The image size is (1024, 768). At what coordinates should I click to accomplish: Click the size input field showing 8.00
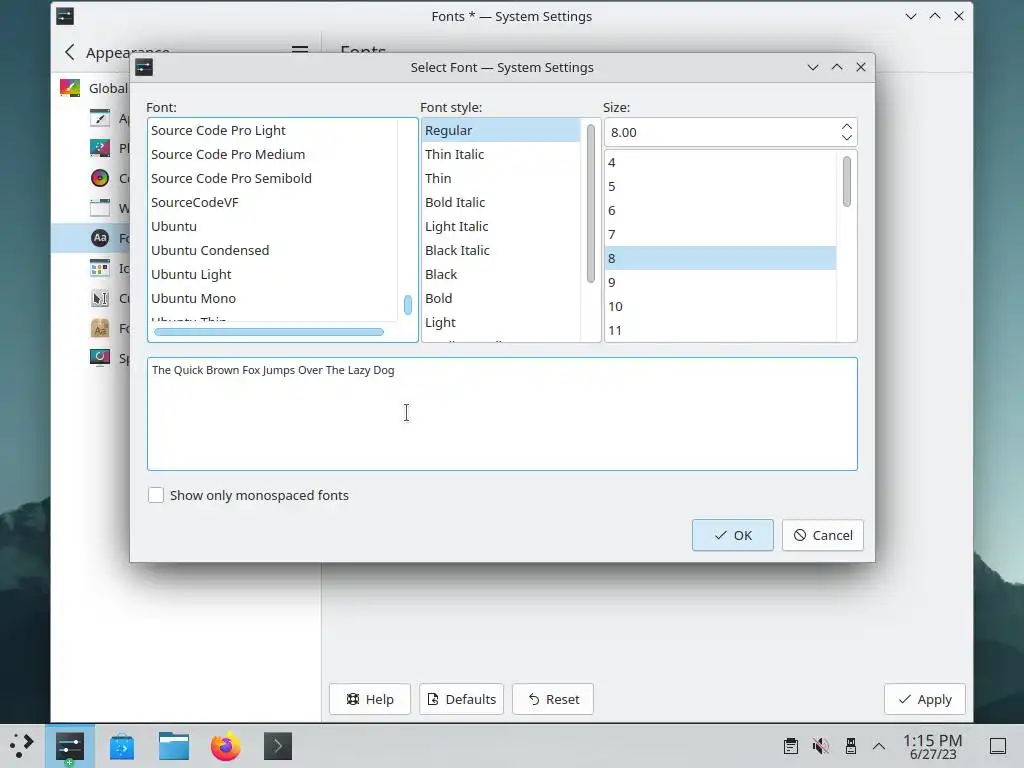(722, 133)
